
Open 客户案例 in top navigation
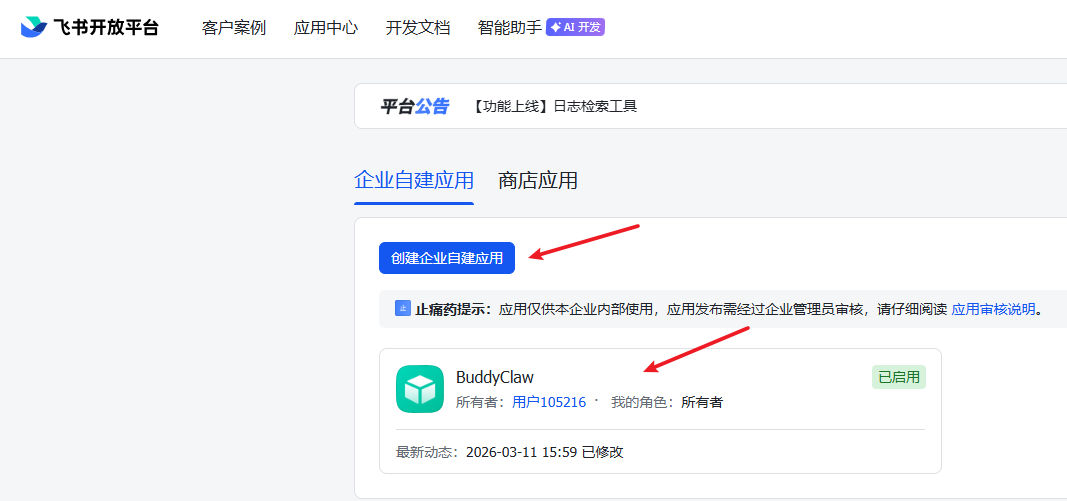(x=233, y=28)
